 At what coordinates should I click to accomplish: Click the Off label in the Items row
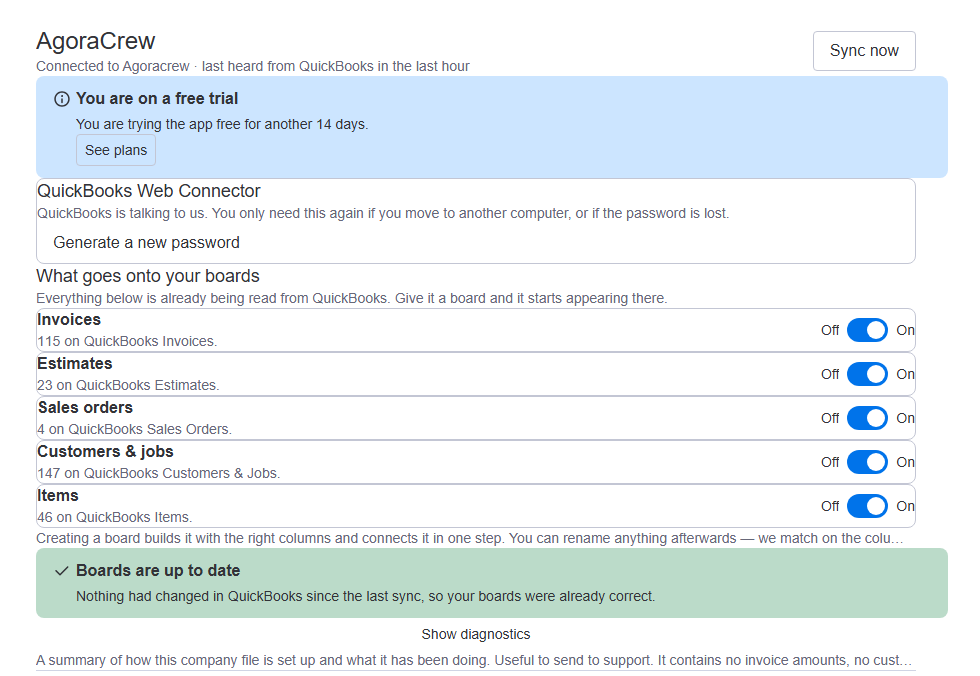coord(830,506)
